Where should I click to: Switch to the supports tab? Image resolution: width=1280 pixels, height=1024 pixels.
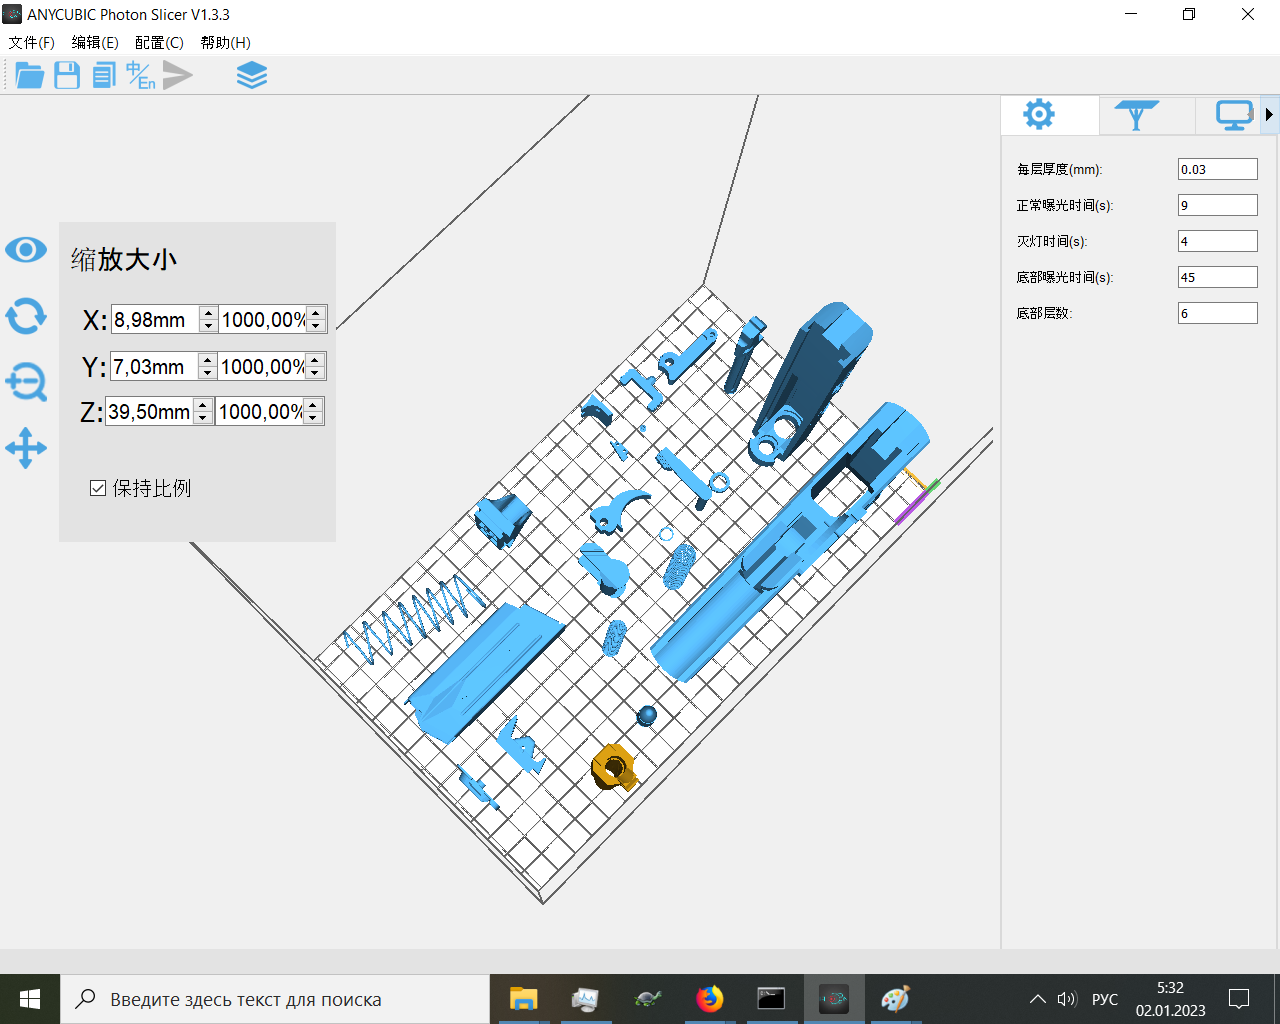[x=1136, y=115]
